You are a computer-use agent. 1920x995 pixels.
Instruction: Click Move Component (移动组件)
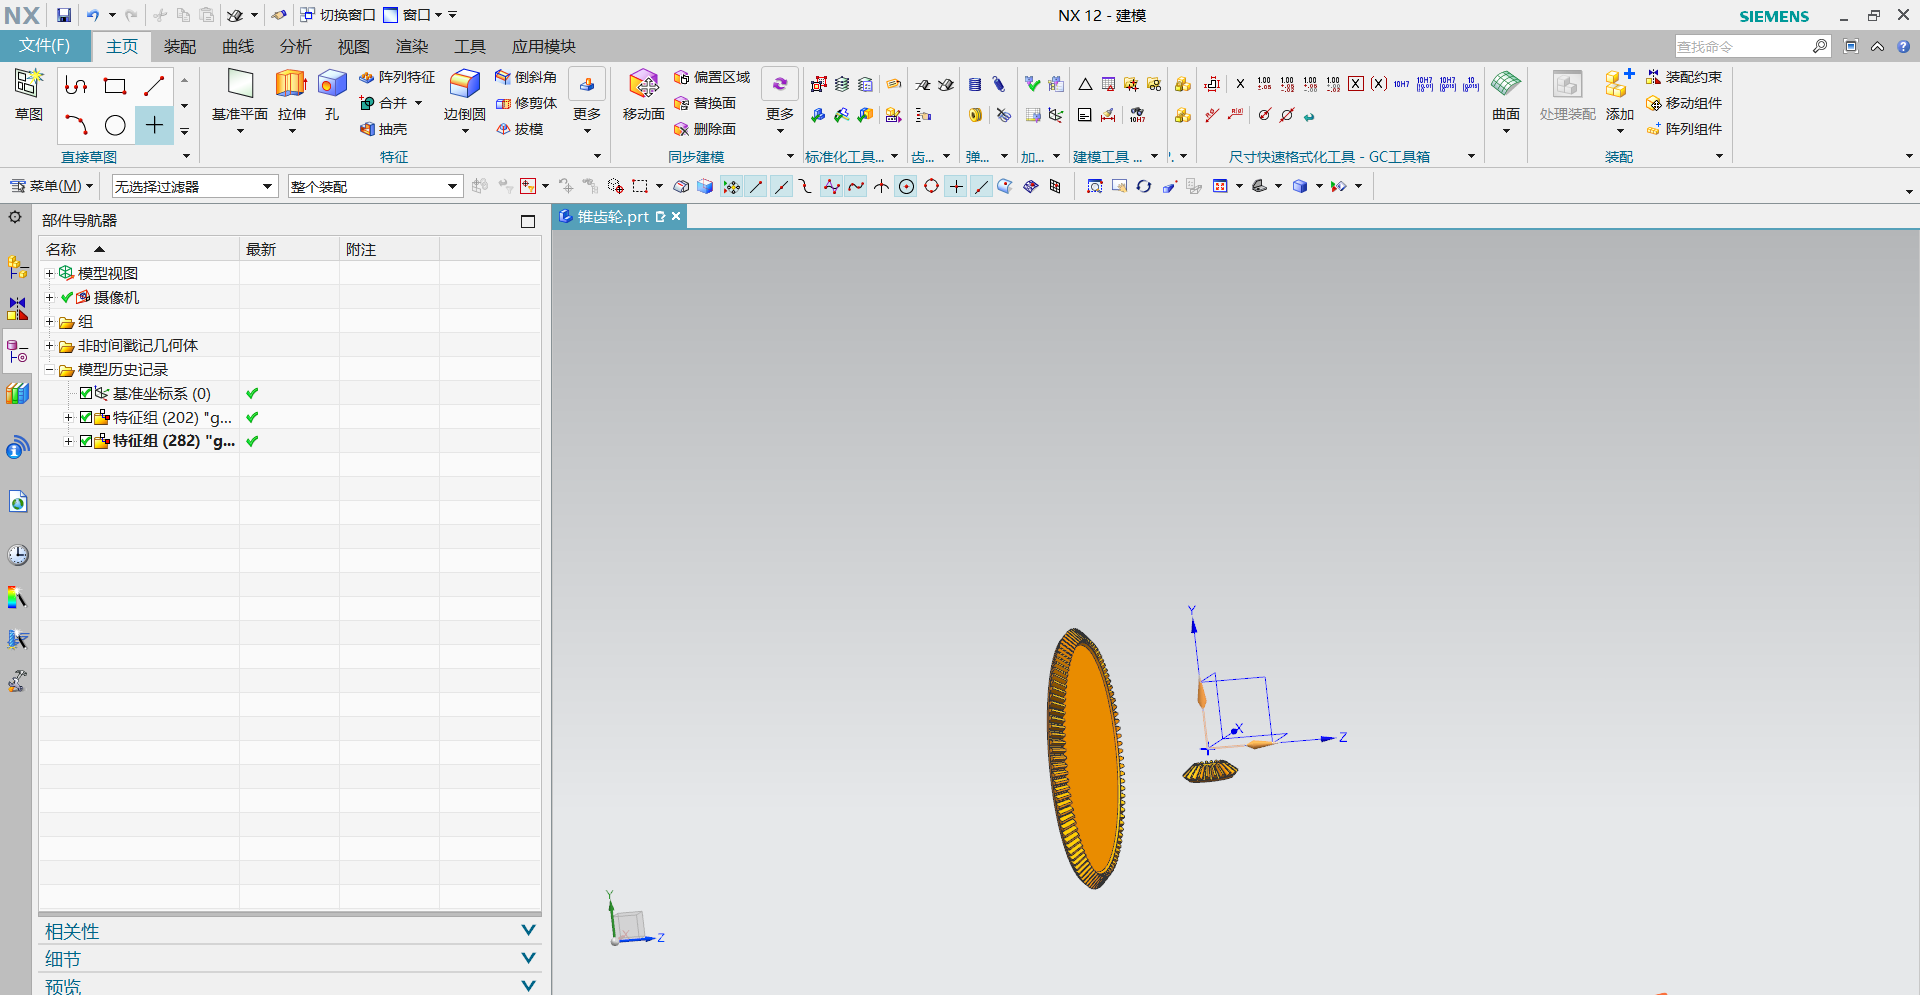(1684, 103)
